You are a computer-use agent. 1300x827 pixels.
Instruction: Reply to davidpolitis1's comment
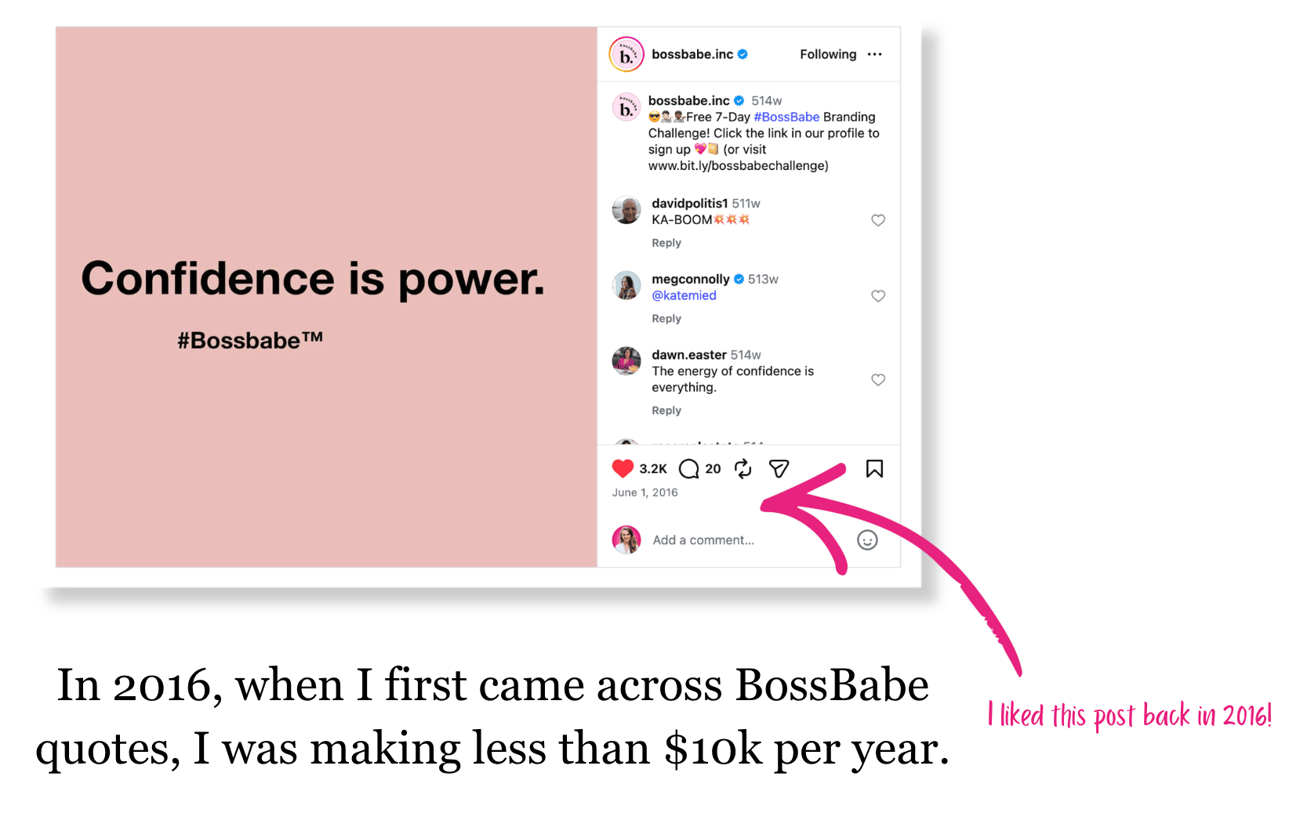coord(666,243)
